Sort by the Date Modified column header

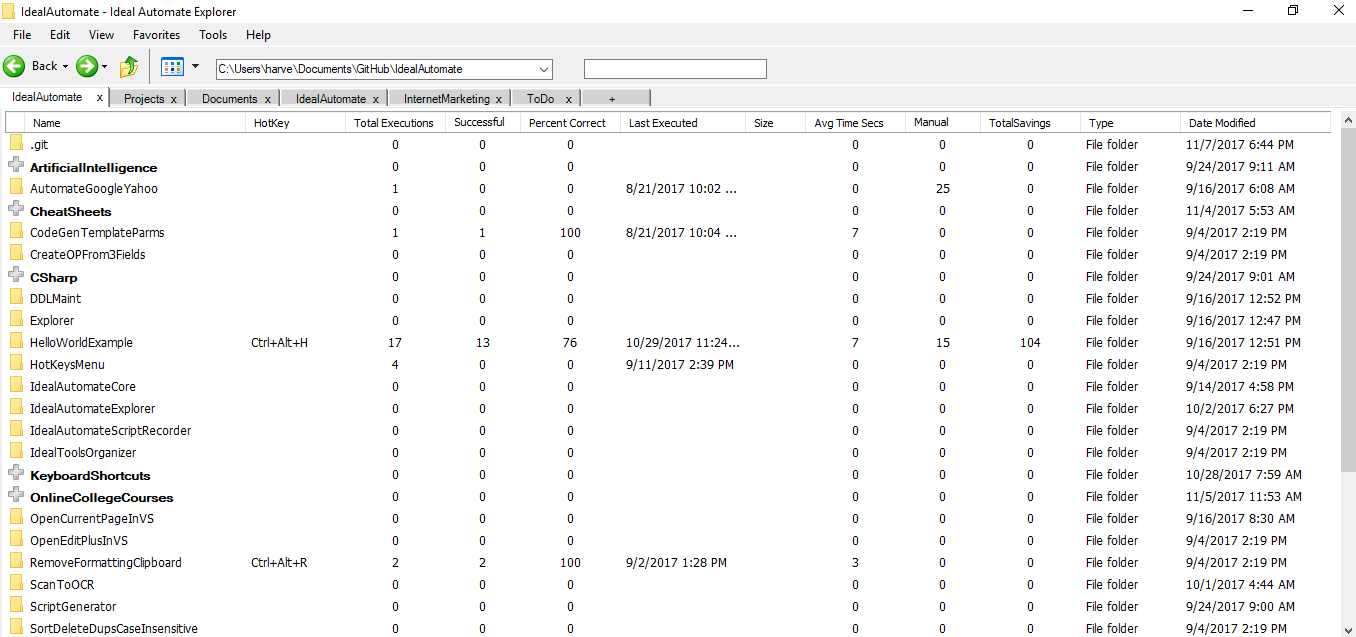1256,123
